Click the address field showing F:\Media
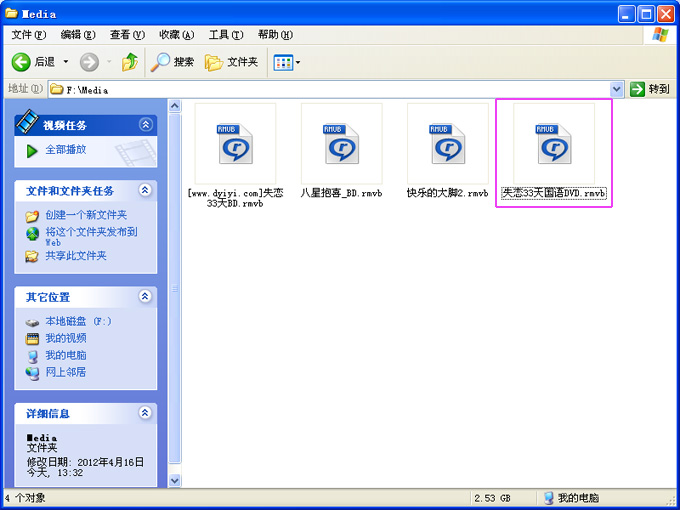This screenshot has height=510, width=680. [x=330, y=90]
